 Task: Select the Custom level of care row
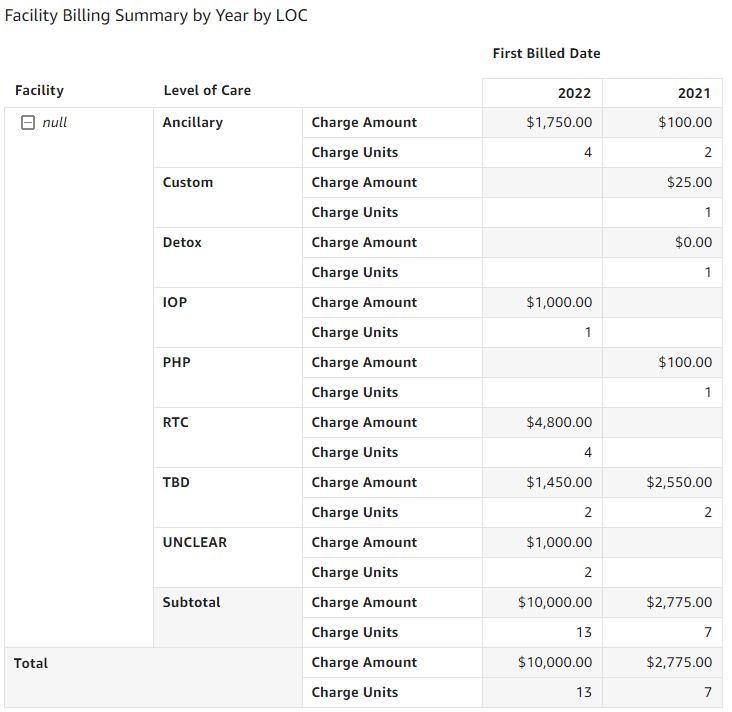[188, 183]
